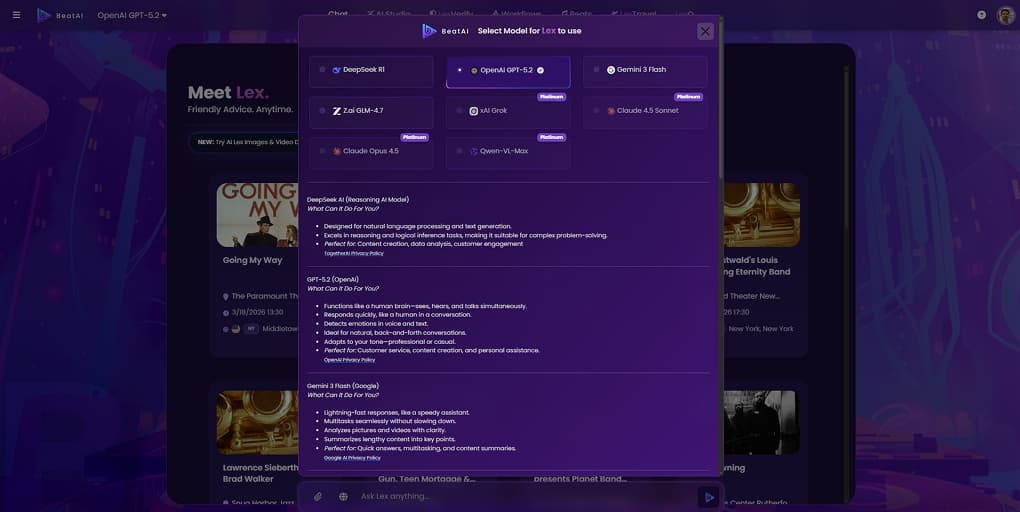The image size is (1020, 512).
Task: Close the Select Model dialog
Action: coord(705,31)
